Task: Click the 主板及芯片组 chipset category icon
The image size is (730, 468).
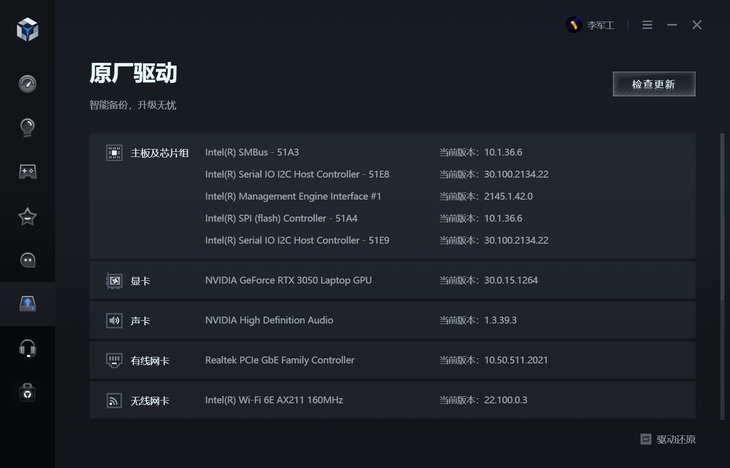Action: click(x=114, y=153)
